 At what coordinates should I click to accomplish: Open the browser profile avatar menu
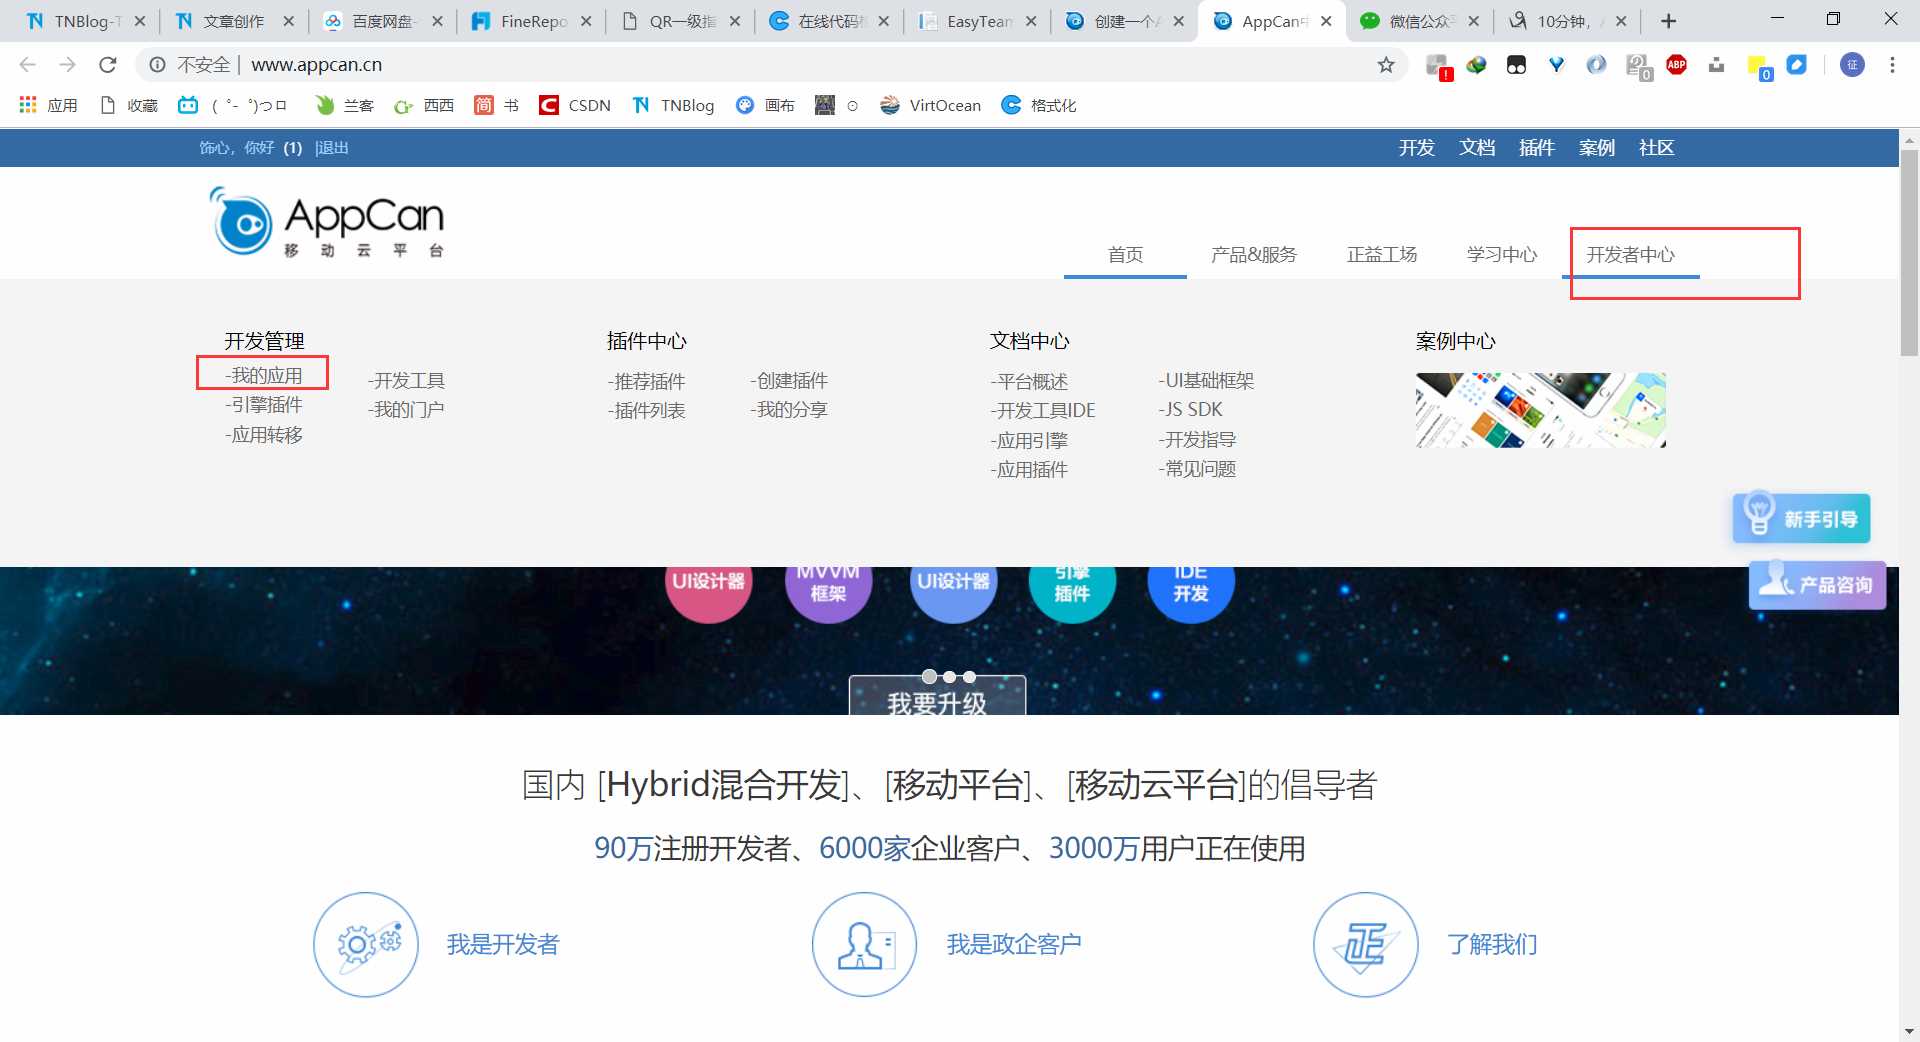tap(1852, 64)
